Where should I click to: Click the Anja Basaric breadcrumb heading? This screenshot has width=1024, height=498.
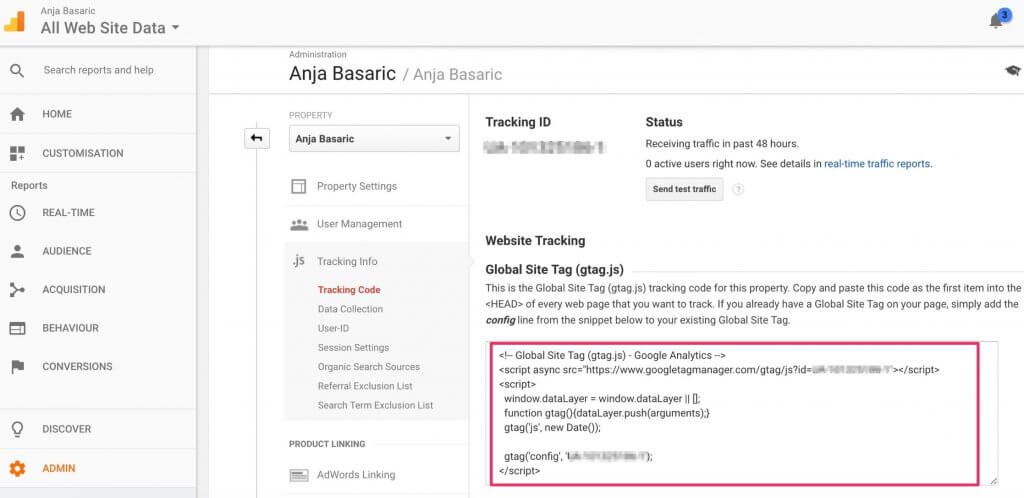[x=342, y=73]
